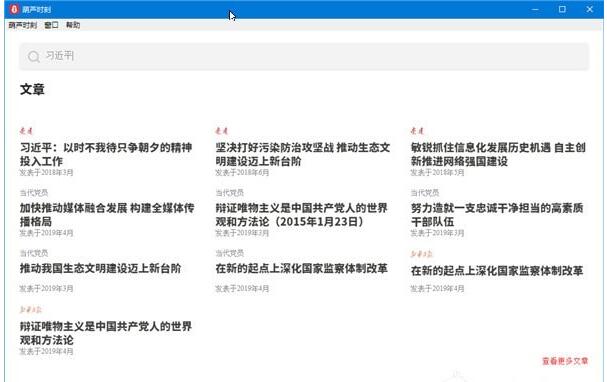This screenshot has height=382, width=607.
Task: Open article 努力造就一支忠诚干净担当的高素质干部队伍
Action: (497, 215)
